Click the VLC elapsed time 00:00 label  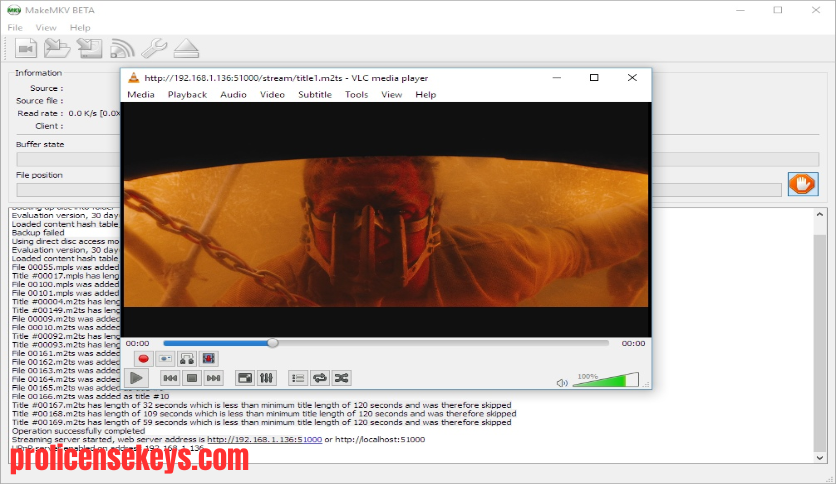[x=138, y=343]
